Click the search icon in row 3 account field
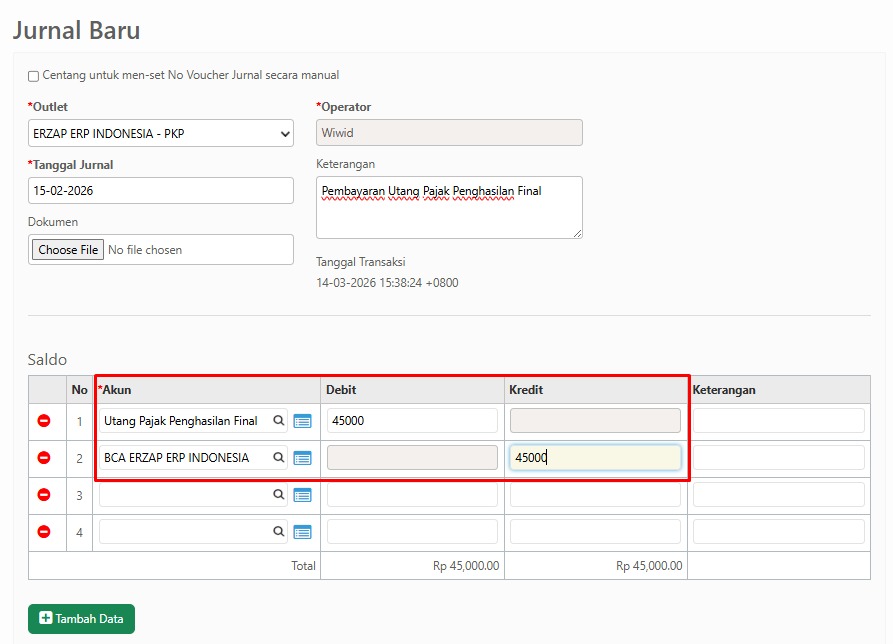893x644 pixels. (x=279, y=495)
